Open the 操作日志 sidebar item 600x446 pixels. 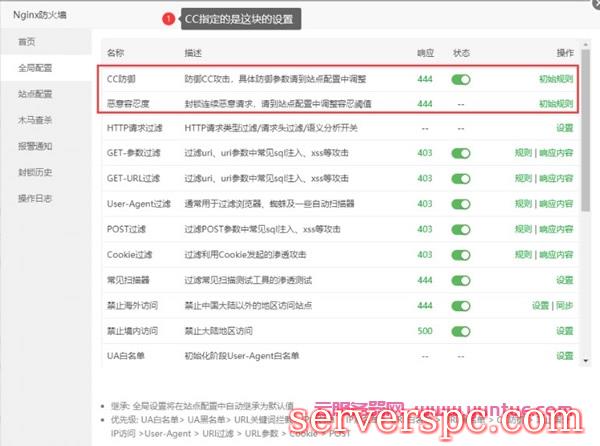pos(35,197)
